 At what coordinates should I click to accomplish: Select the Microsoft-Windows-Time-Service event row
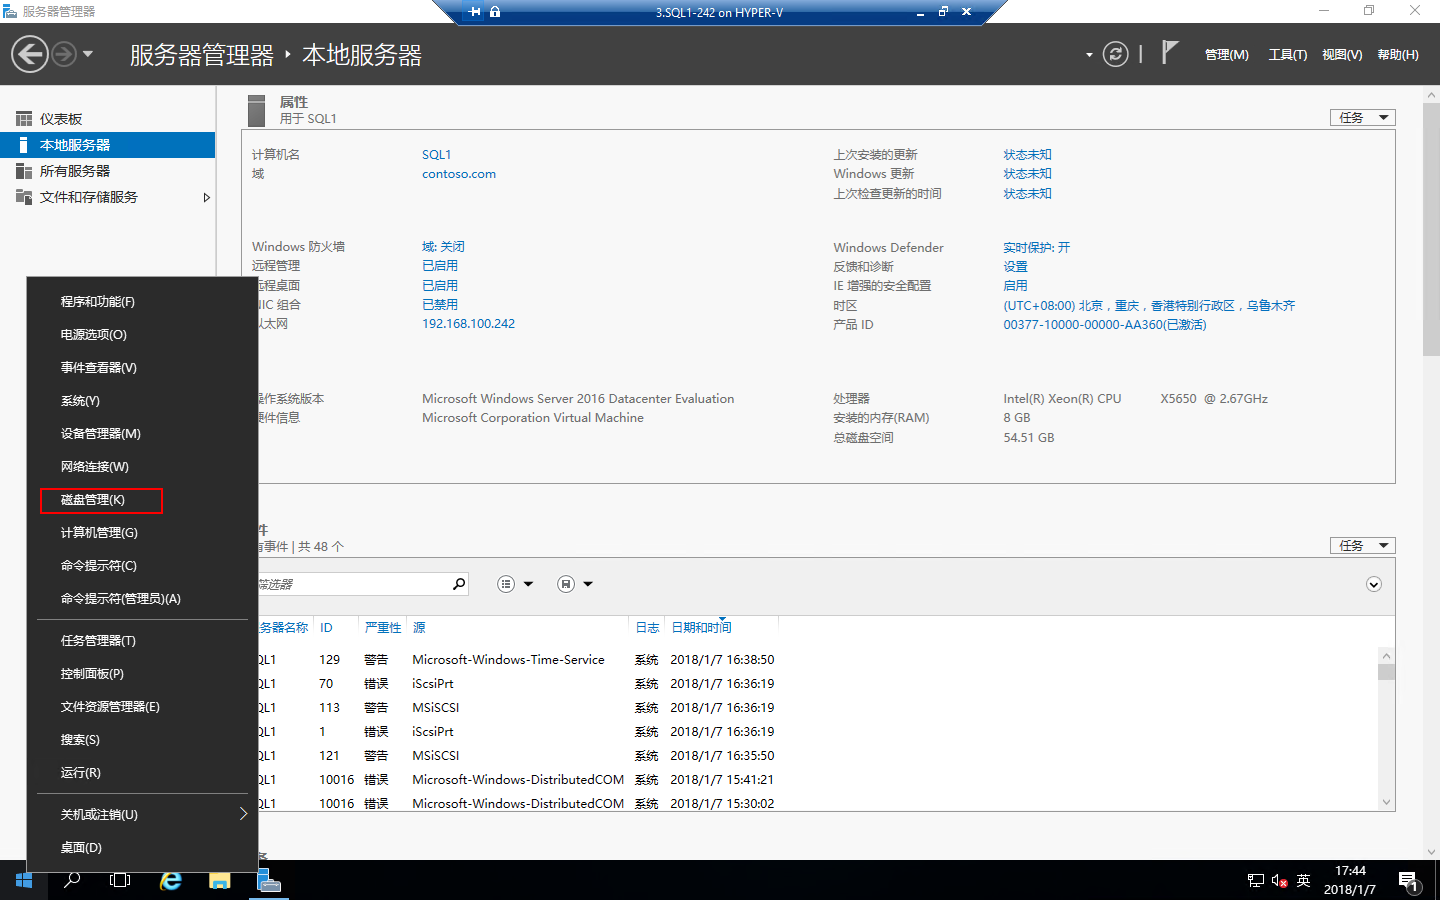click(x=818, y=660)
